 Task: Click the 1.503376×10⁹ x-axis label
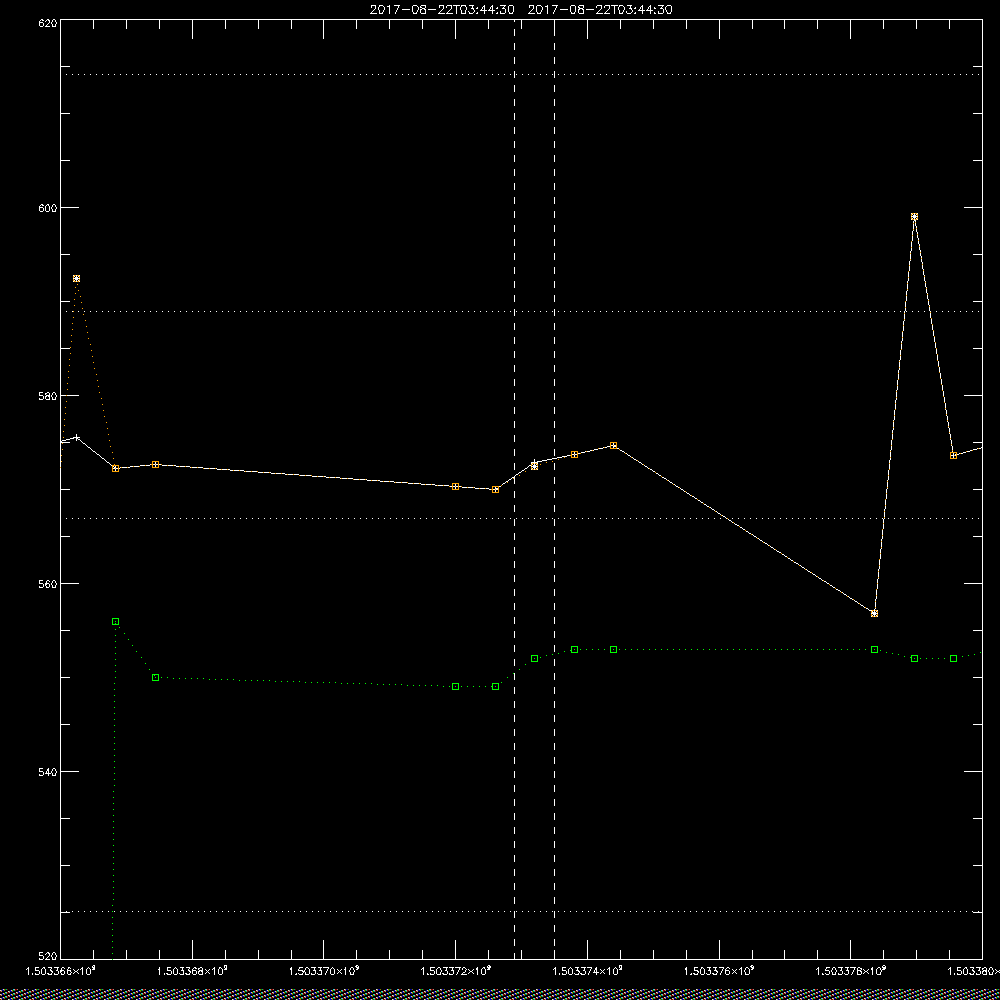point(719,971)
